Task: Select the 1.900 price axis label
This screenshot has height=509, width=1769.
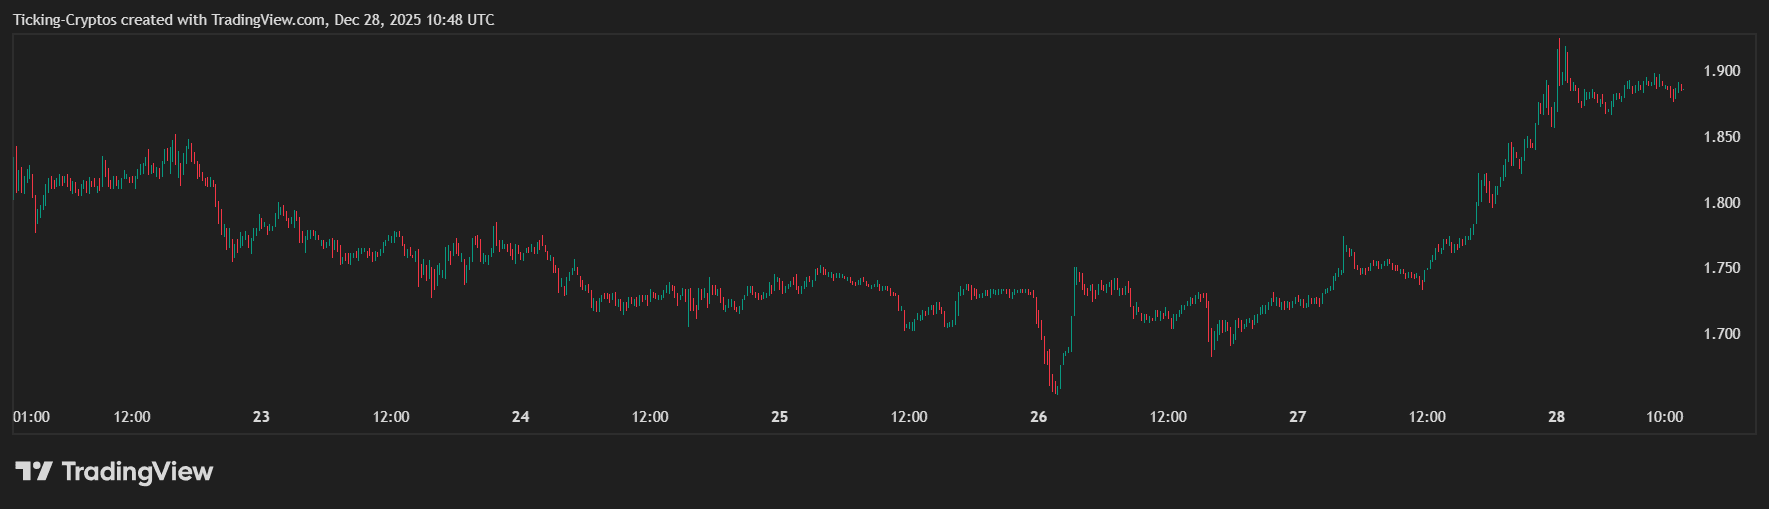Action: [1722, 71]
